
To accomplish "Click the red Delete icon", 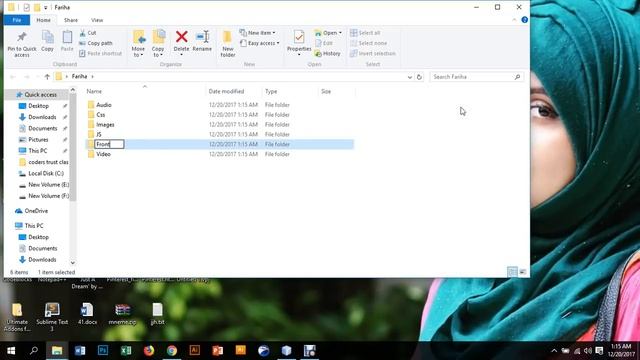I will click(x=182, y=37).
